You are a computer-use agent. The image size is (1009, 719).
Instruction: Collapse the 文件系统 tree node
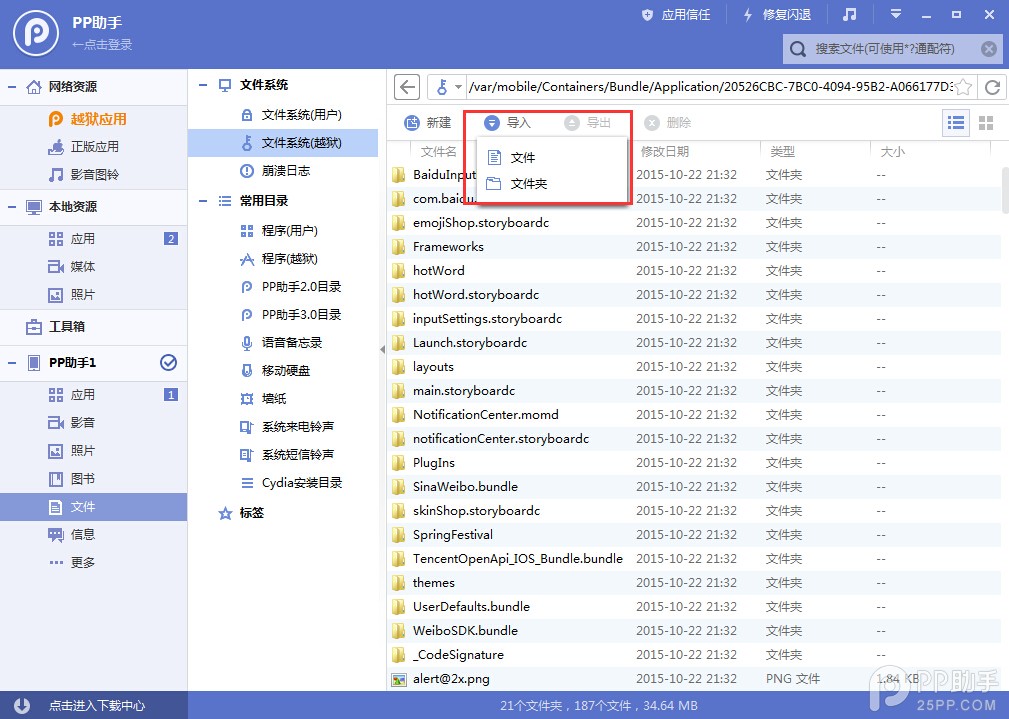(x=203, y=85)
